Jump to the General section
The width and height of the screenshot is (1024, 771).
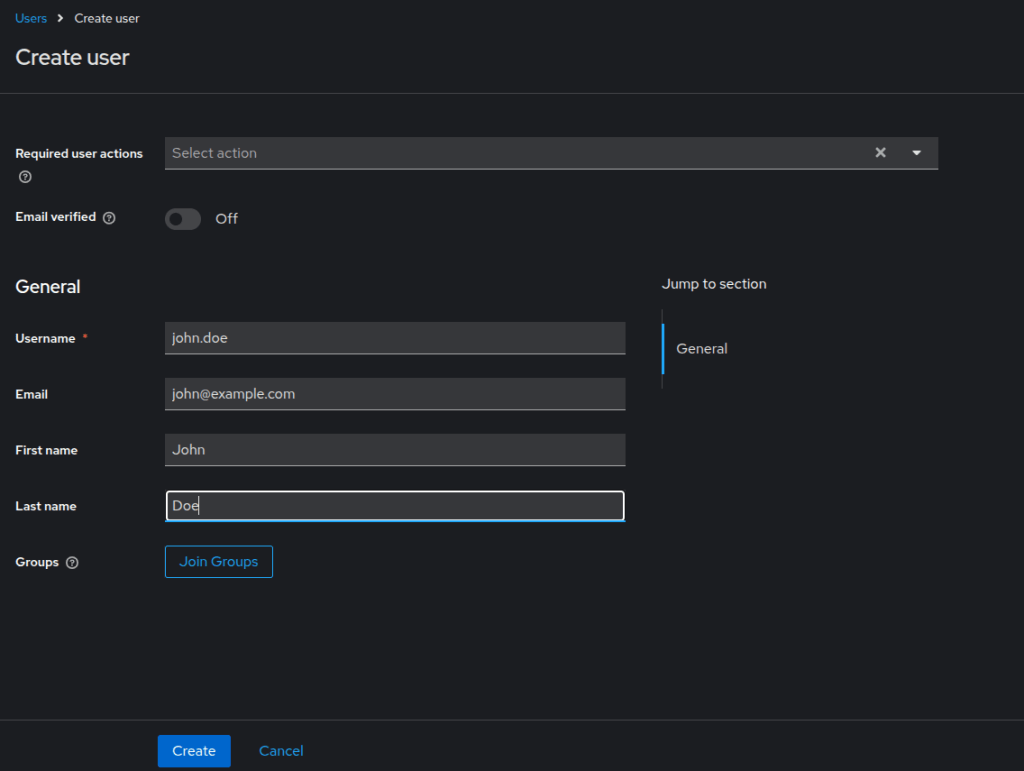click(701, 348)
